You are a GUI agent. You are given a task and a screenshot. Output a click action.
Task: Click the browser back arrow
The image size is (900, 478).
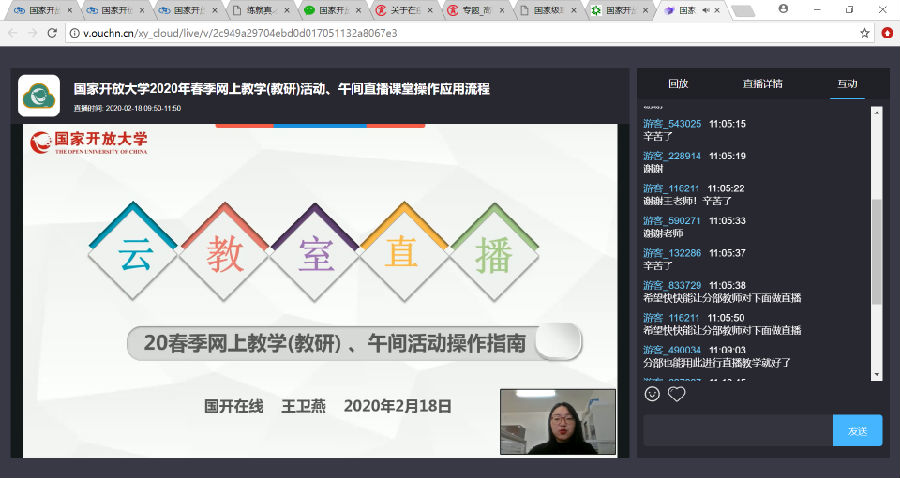tap(12, 33)
